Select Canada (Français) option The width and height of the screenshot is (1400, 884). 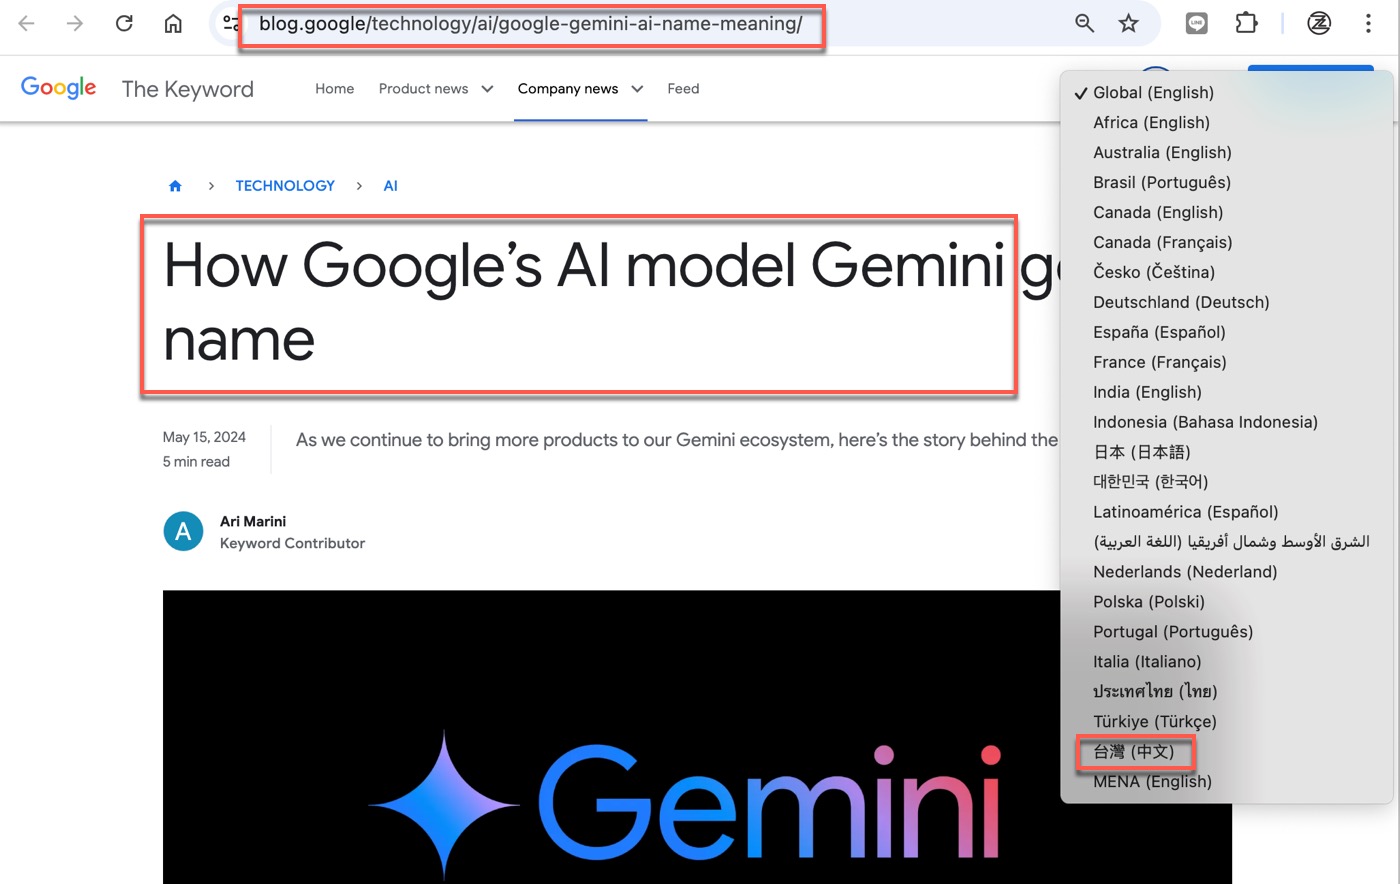[x=1226, y=242]
